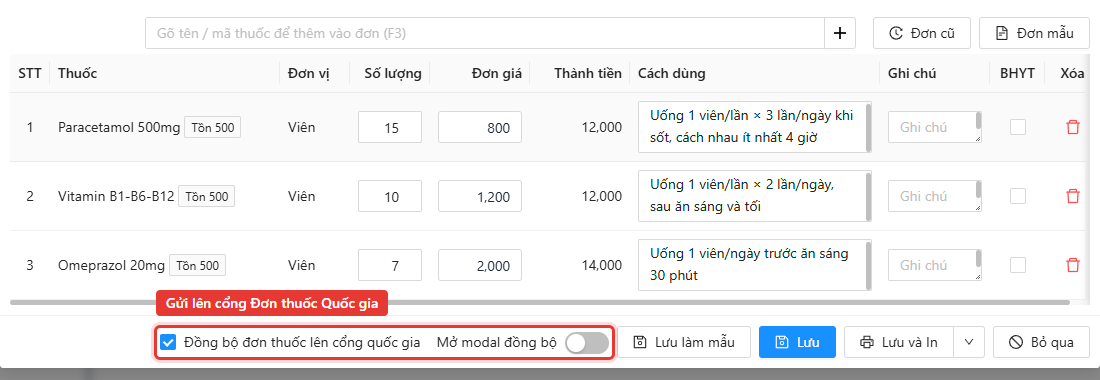Edit quantity 7 for Omeprazol
Viewport: 1100px width, 380px height.
[x=390, y=265]
